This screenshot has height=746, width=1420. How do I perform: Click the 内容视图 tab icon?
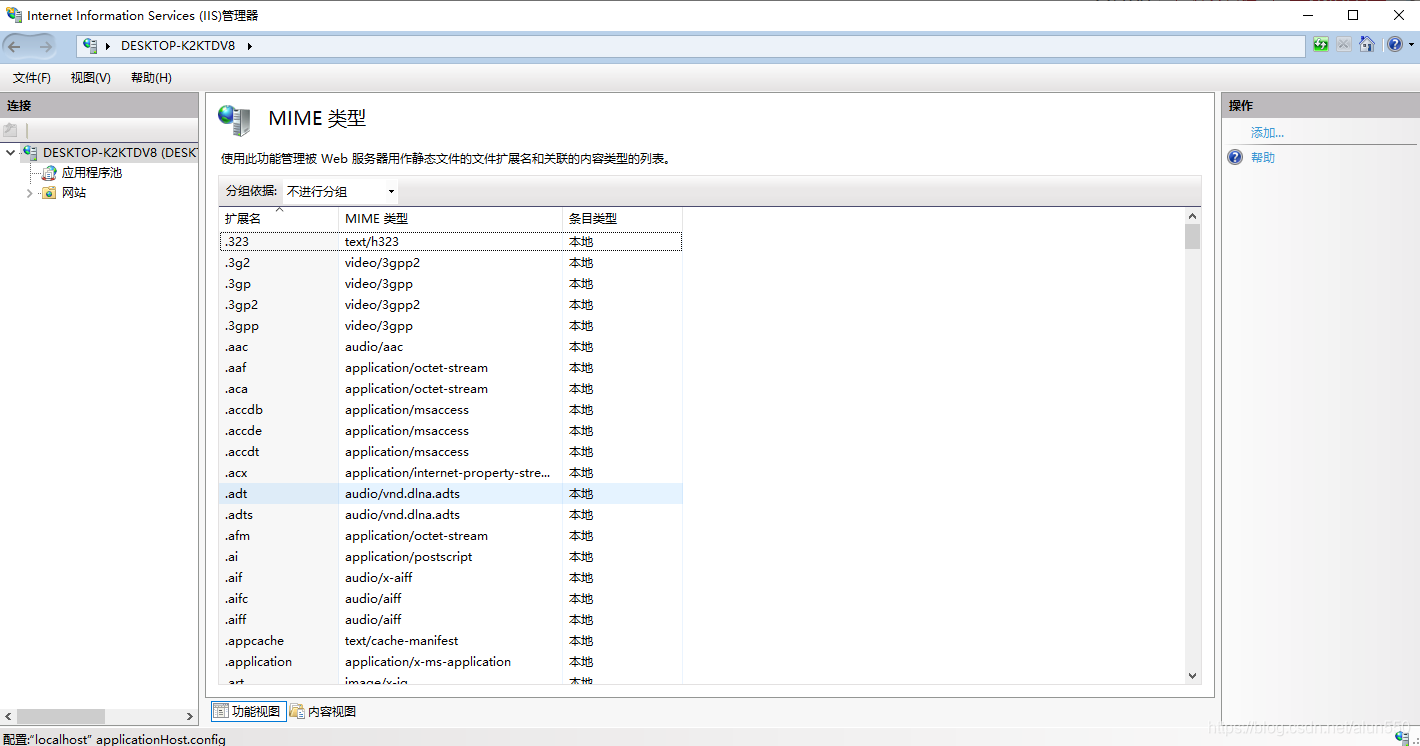297,712
